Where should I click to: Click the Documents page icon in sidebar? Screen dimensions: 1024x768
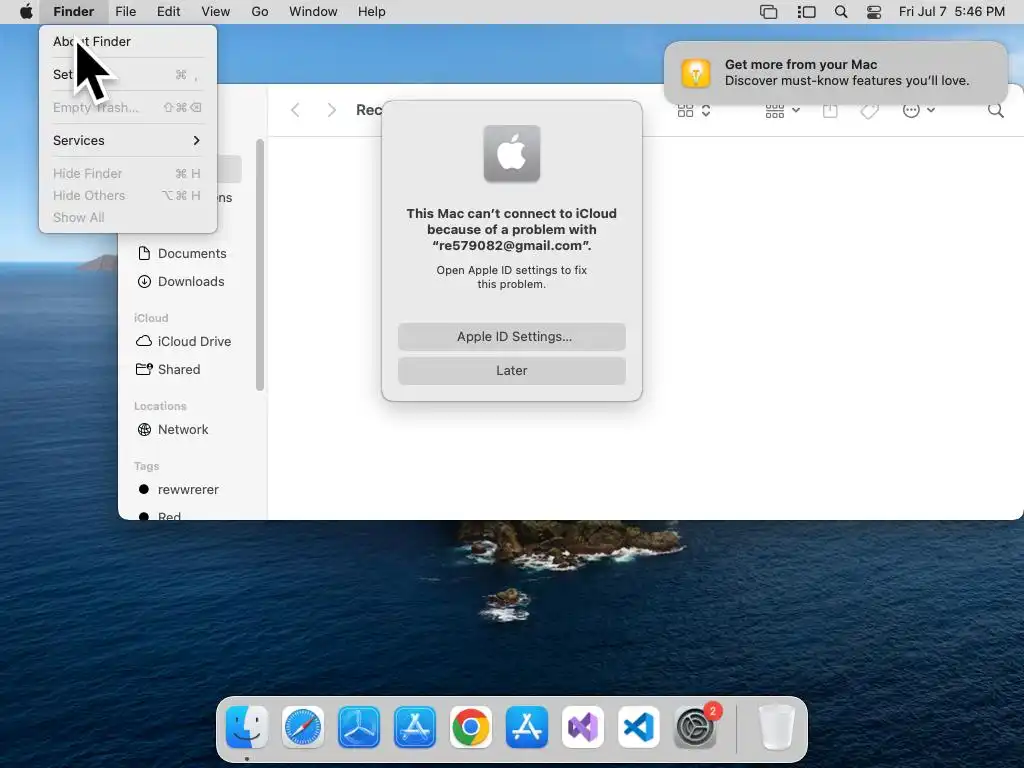click(x=144, y=253)
